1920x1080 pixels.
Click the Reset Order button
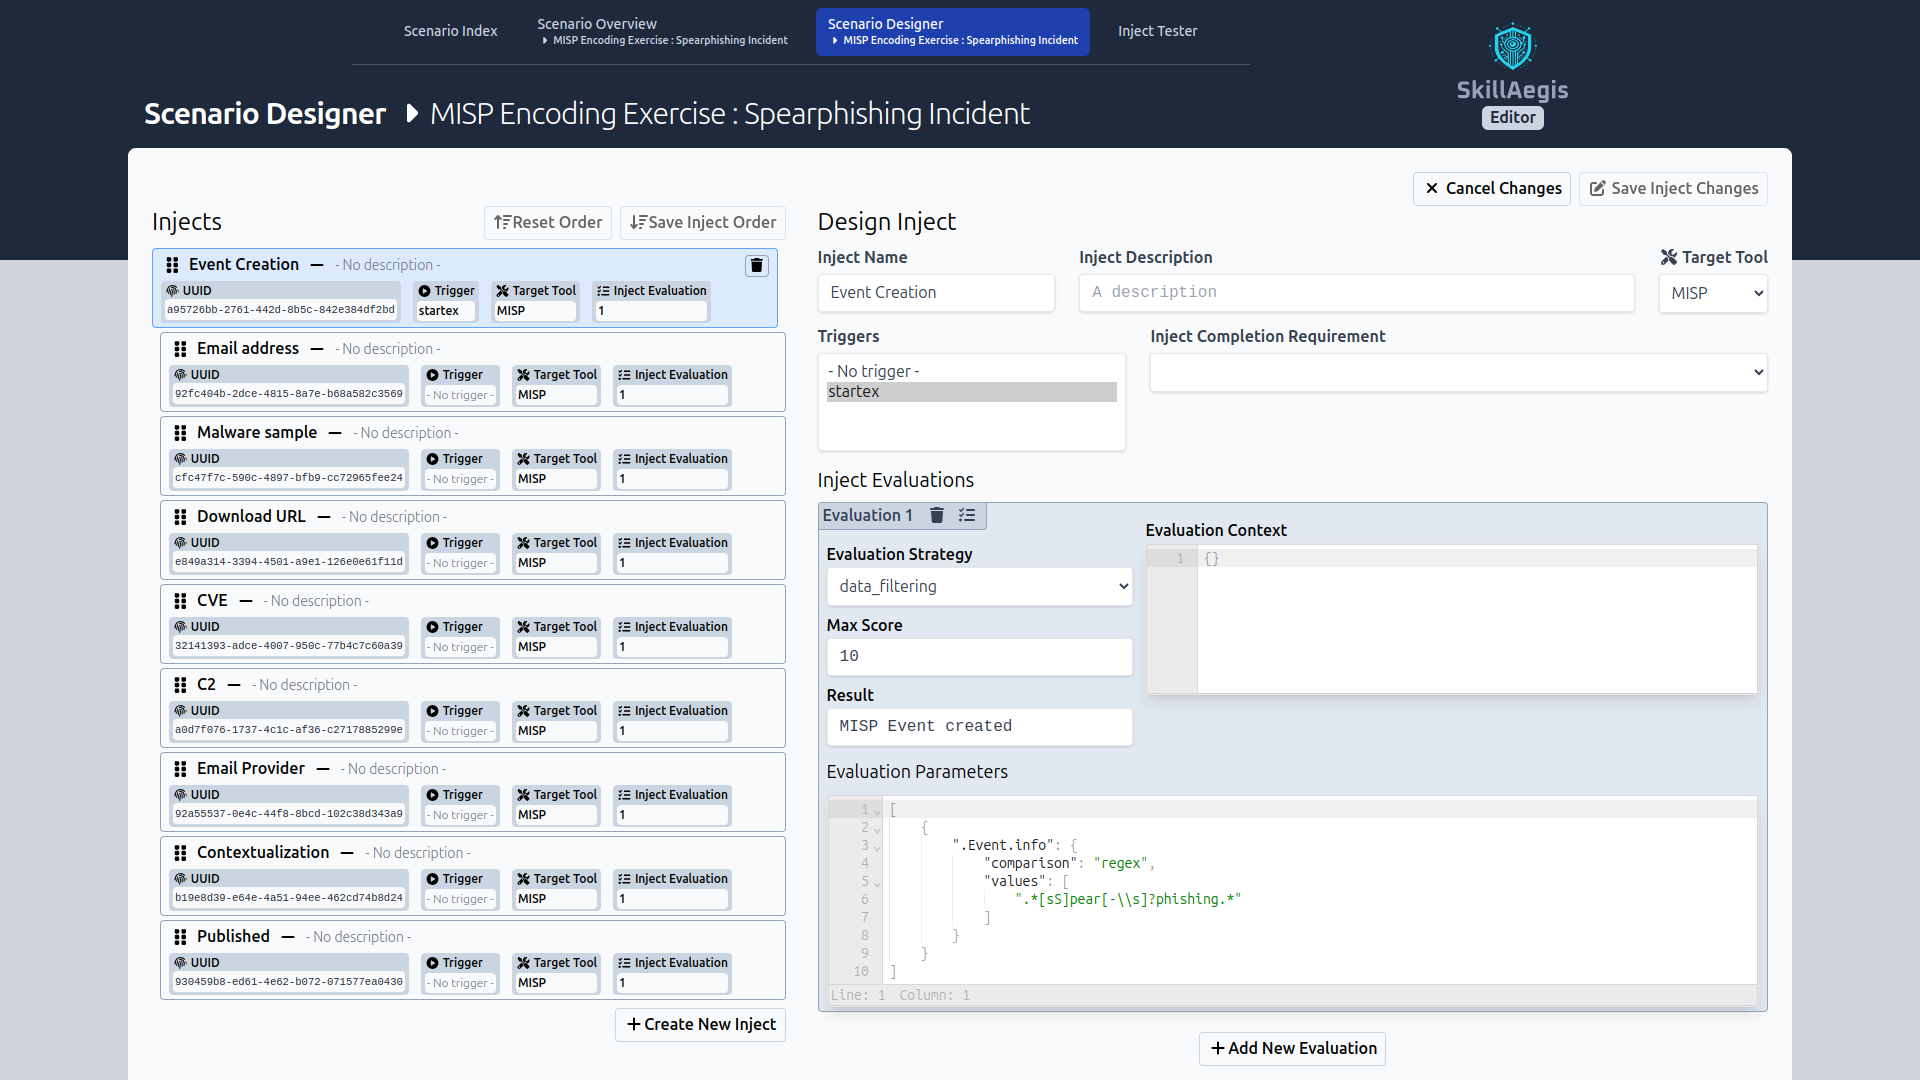tap(549, 222)
